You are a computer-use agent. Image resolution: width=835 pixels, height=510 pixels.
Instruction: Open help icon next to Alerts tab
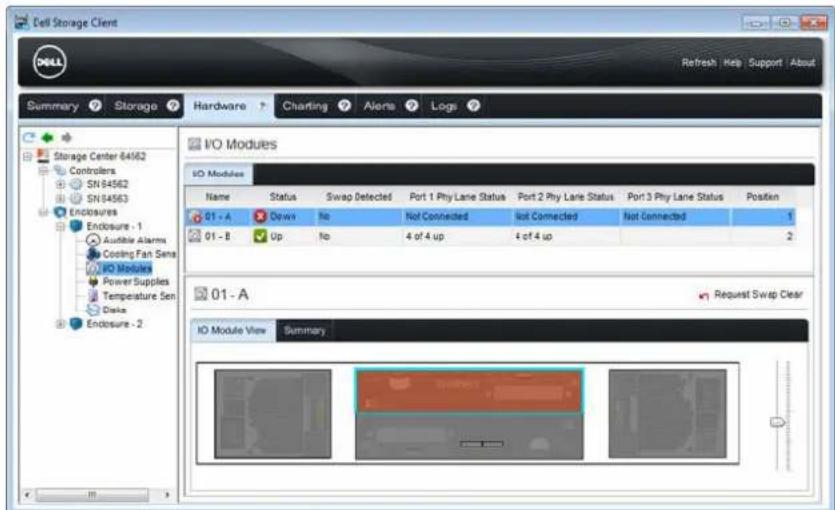pos(412,105)
